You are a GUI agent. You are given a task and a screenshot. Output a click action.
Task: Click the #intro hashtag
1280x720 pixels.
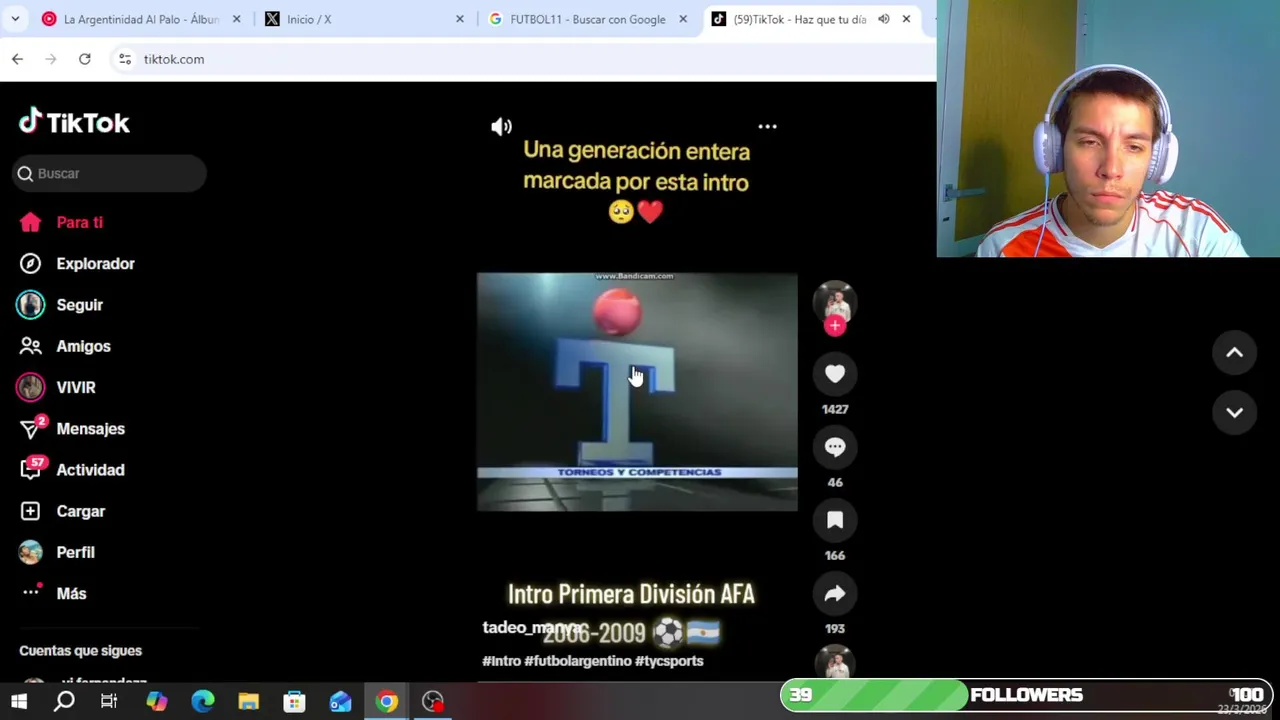click(502, 661)
